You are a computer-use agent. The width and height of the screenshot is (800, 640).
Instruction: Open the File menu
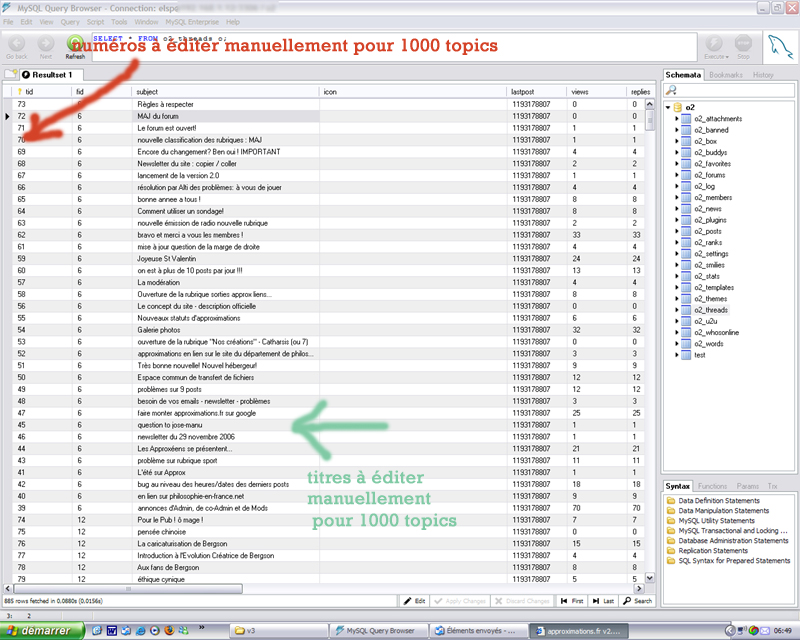8,22
